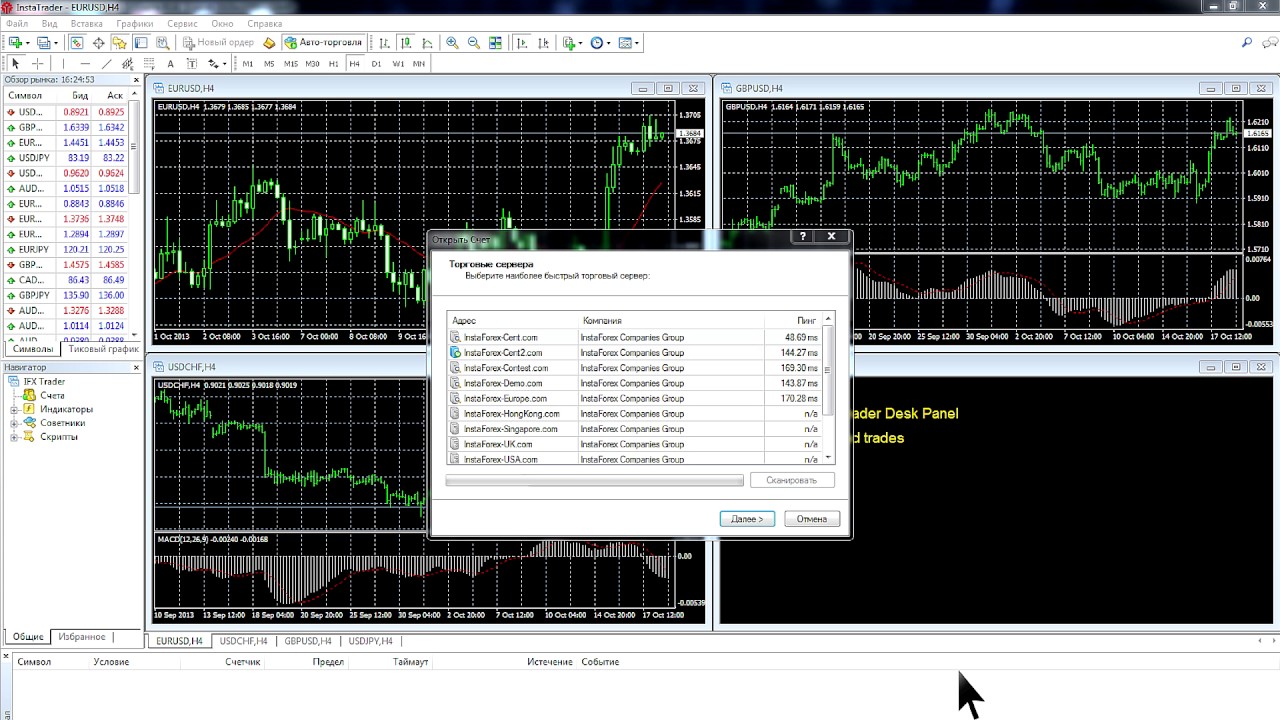Open the Data Window crosshair icon
Screen dimensions: 1280x720
point(98,43)
